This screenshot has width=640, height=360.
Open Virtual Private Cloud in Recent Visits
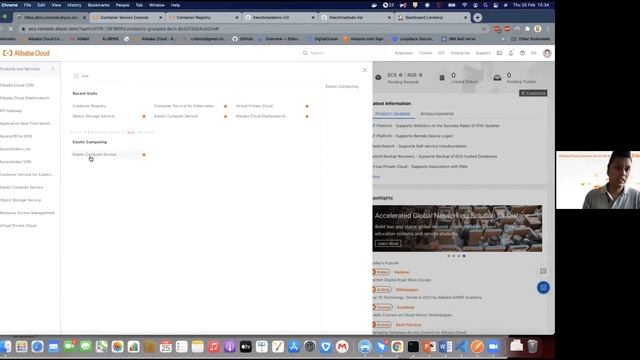click(254, 106)
